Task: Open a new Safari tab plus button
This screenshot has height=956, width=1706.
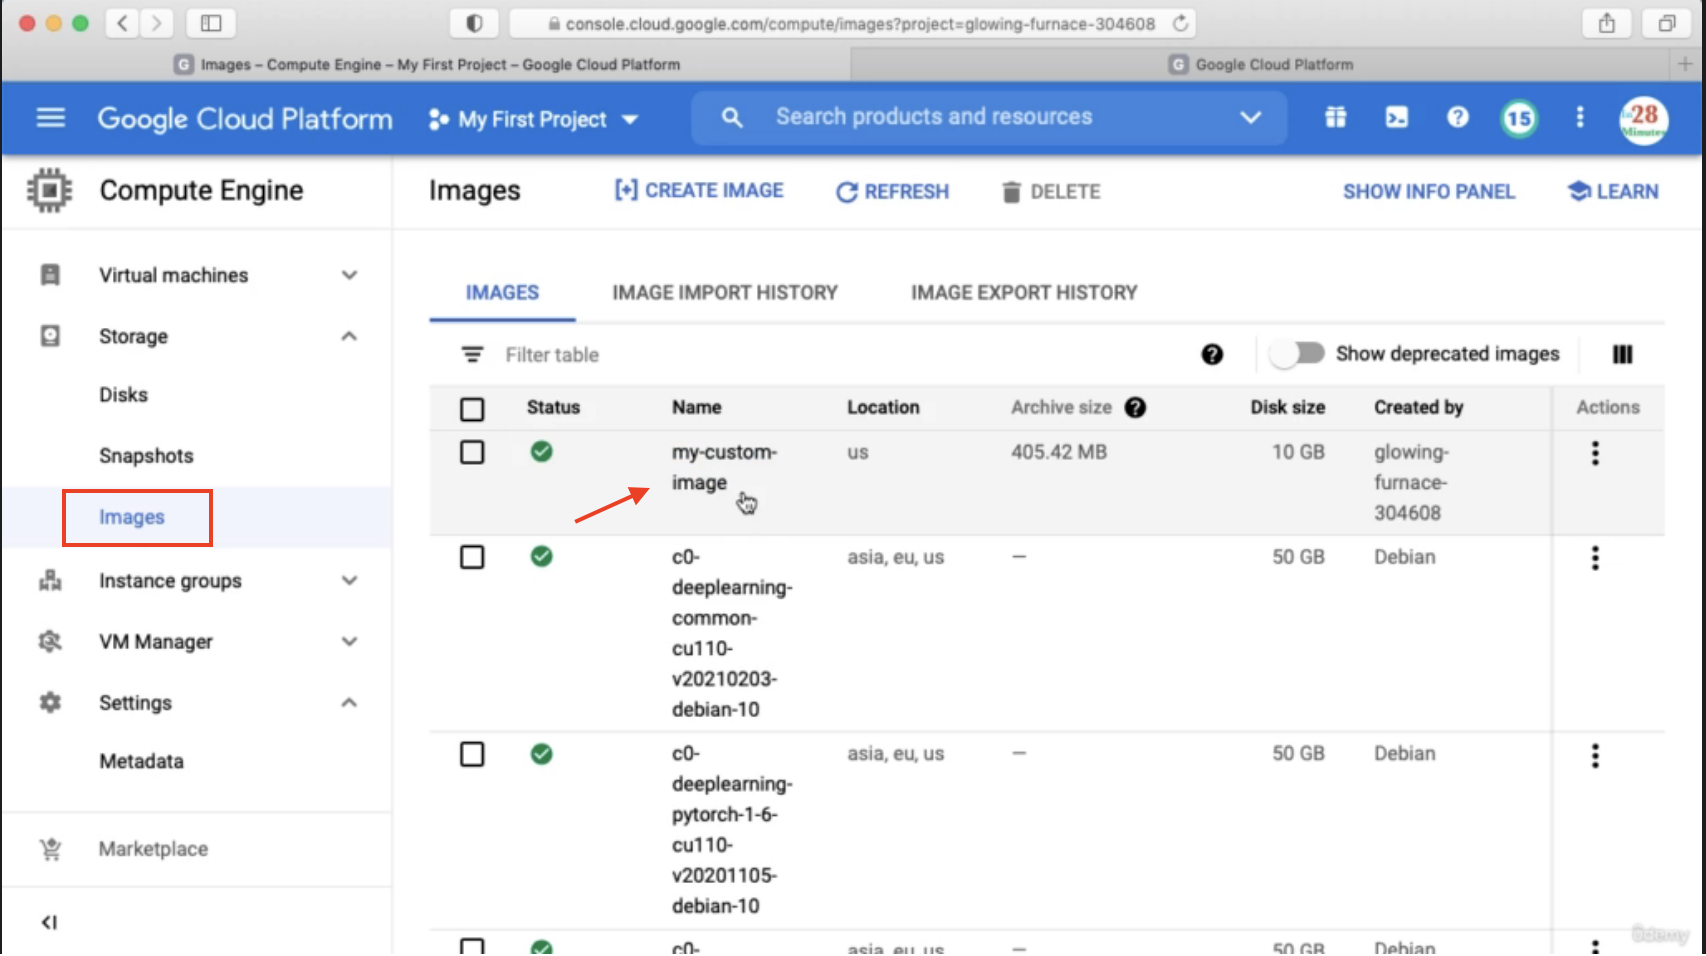Action: point(1685,64)
